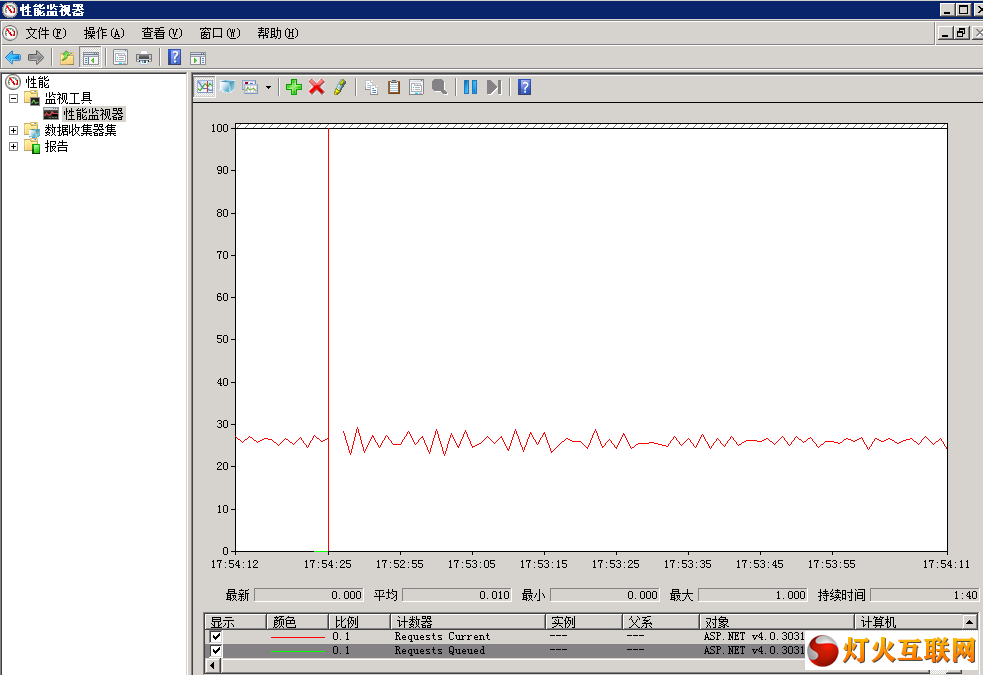The image size is (983, 675).
Task: Open help in the monitor toolbar
Action: pos(525,87)
